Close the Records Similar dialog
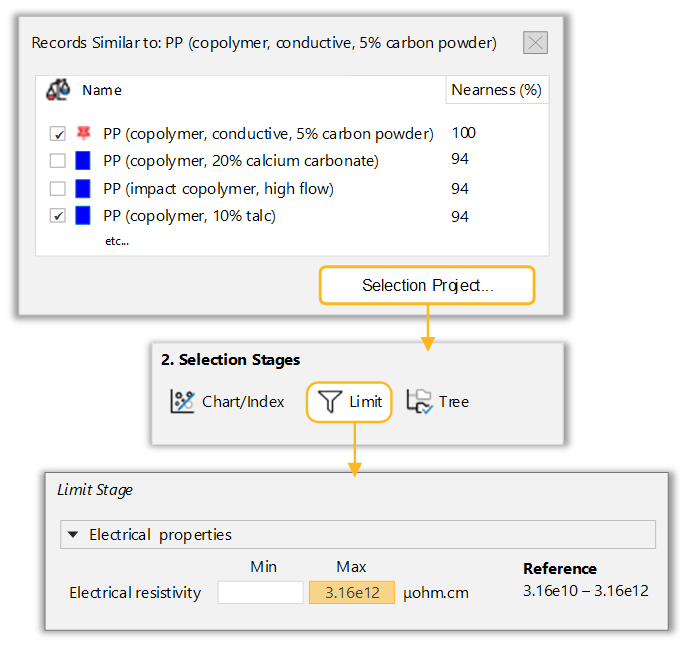Image resolution: width=687 pixels, height=645 pixels. (x=536, y=43)
